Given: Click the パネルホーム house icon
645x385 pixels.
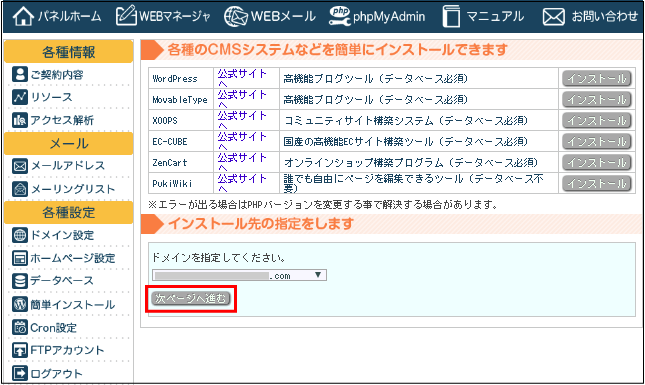Looking at the screenshot, I should tap(23, 16).
